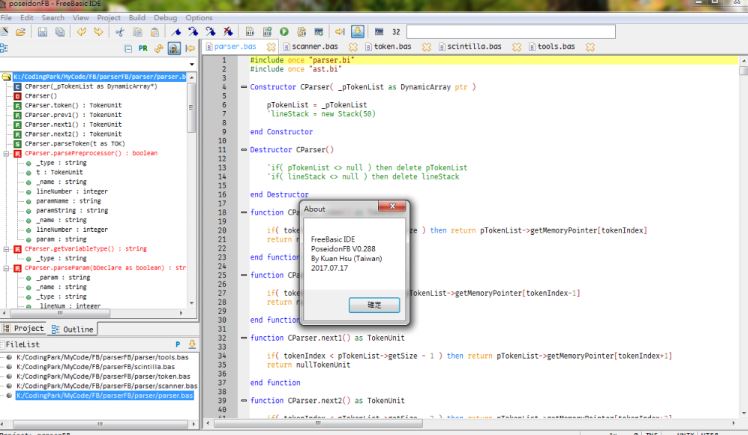This screenshot has height=435, width=748.
Task: Click the Compile toolbar icon
Action: [x=249, y=32]
